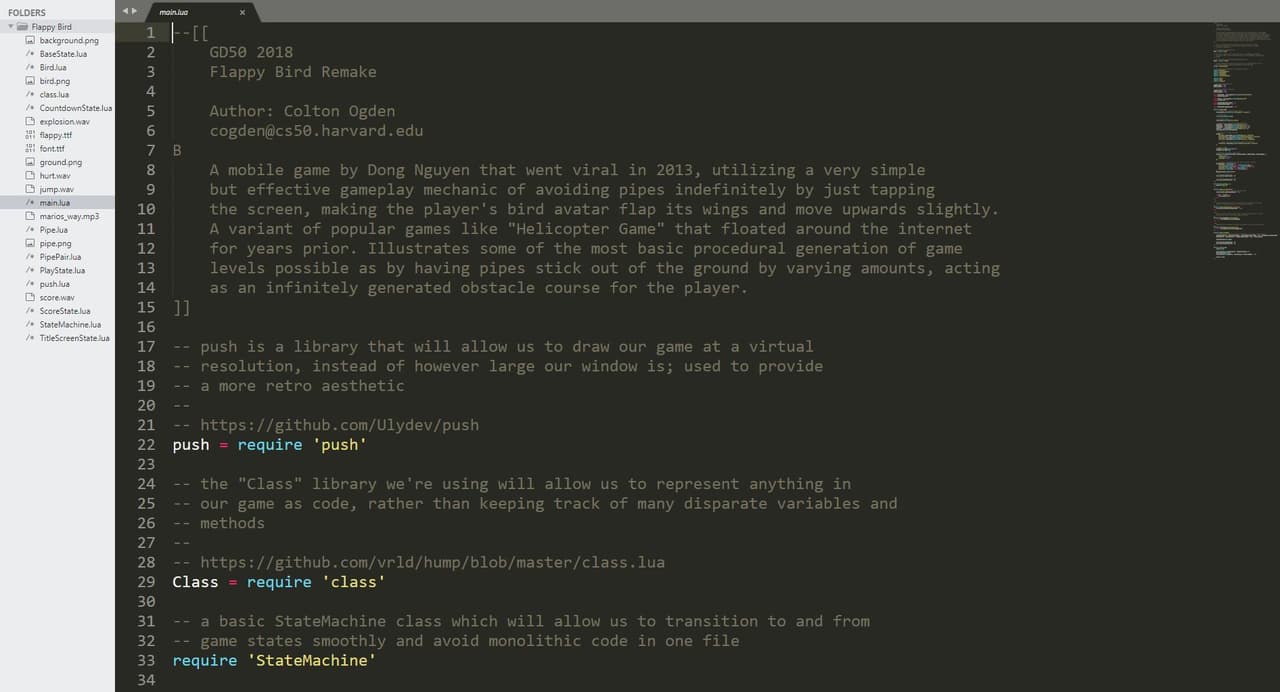Screen dimensions: 1280x692
Task: Click line number 22 in gutter
Action: click(146, 444)
